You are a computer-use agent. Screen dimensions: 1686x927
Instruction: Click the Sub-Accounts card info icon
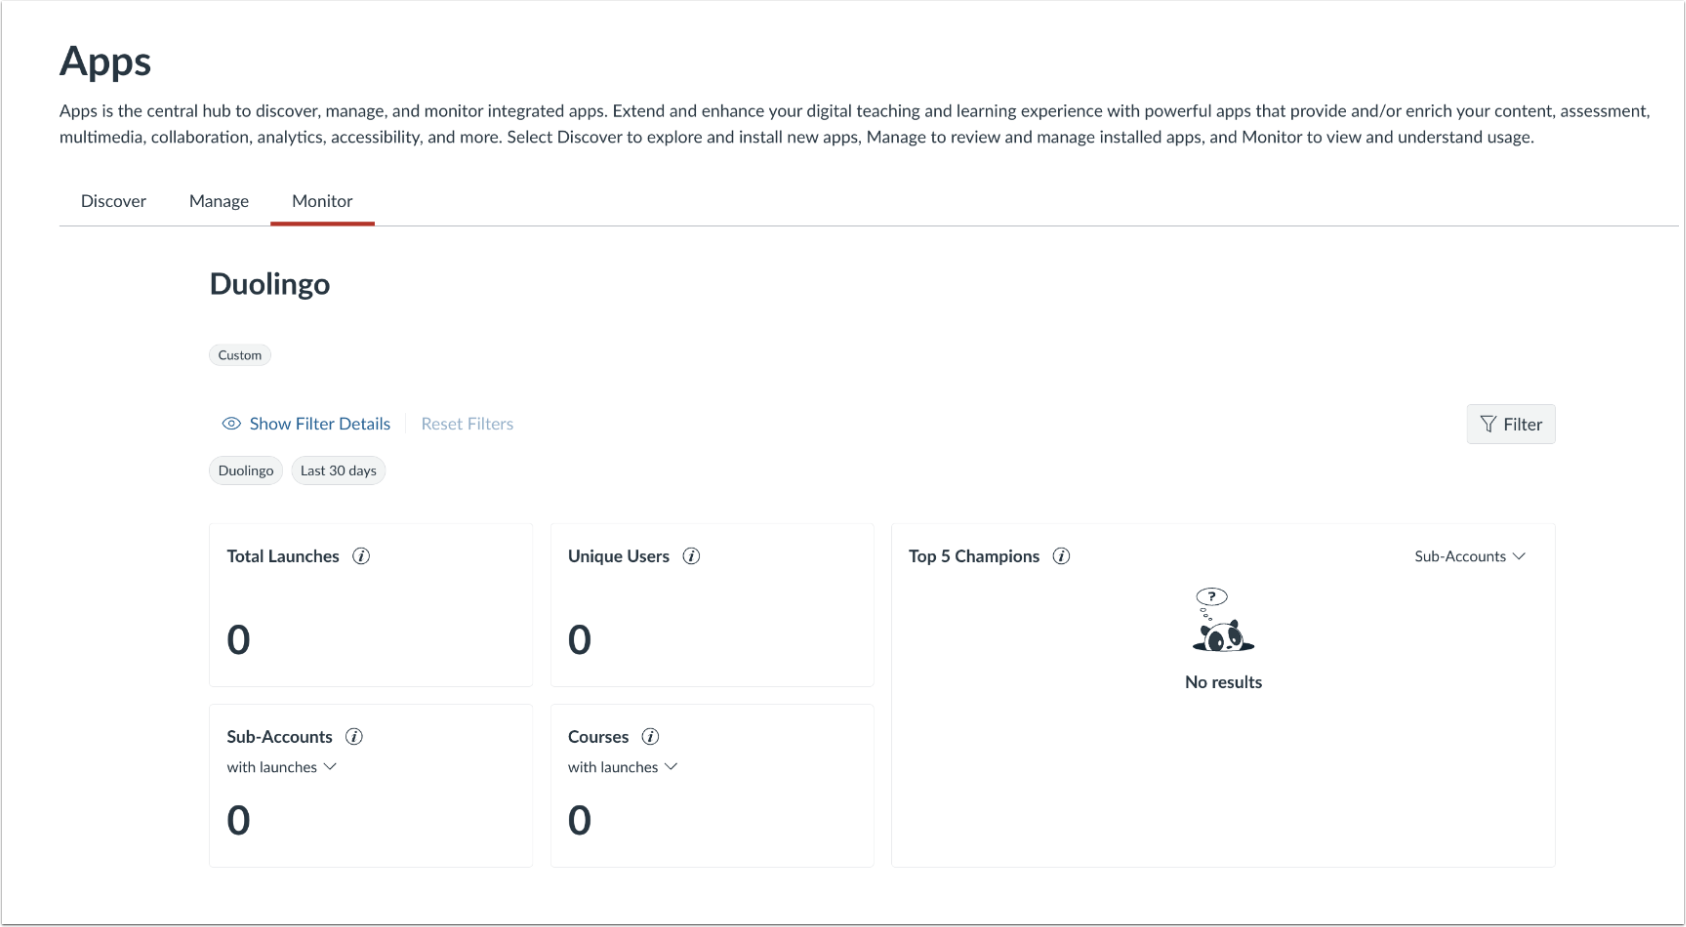pos(352,736)
